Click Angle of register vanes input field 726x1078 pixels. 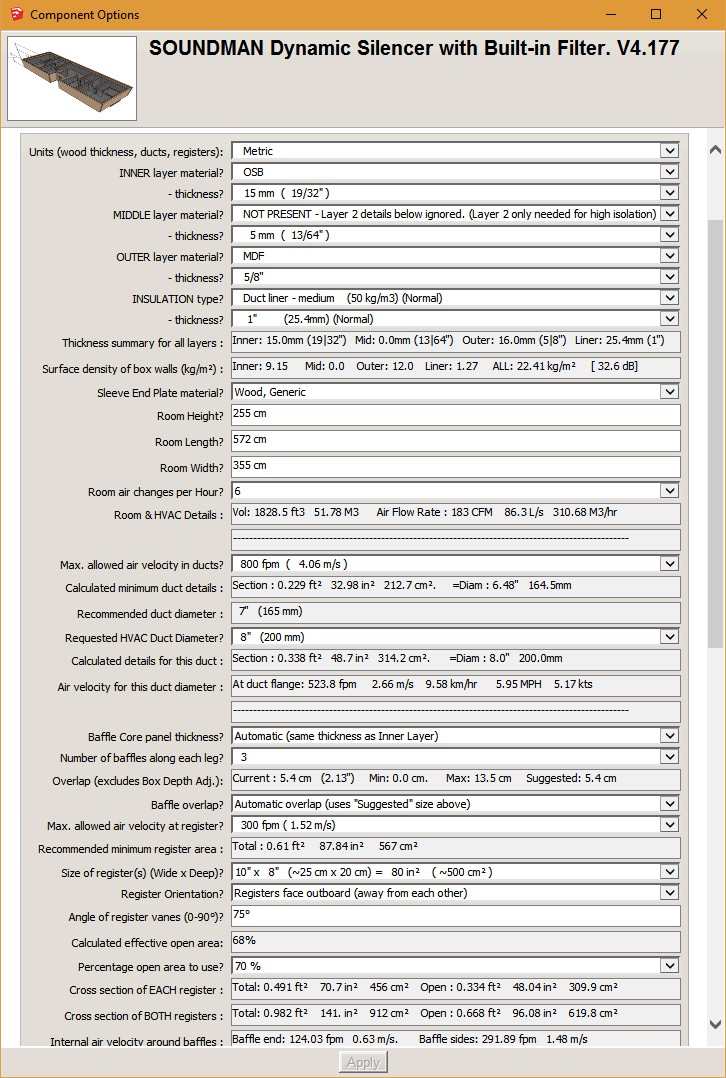pos(455,916)
